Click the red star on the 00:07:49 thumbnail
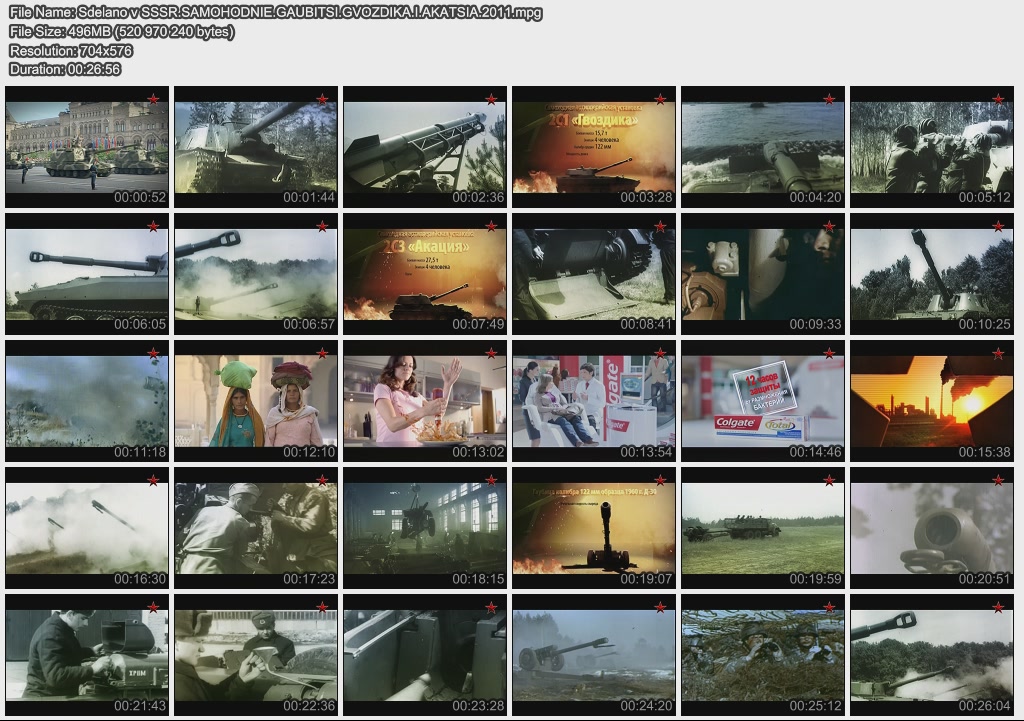Image resolution: width=1024 pixels, height=721 pixels. [491, 226]
